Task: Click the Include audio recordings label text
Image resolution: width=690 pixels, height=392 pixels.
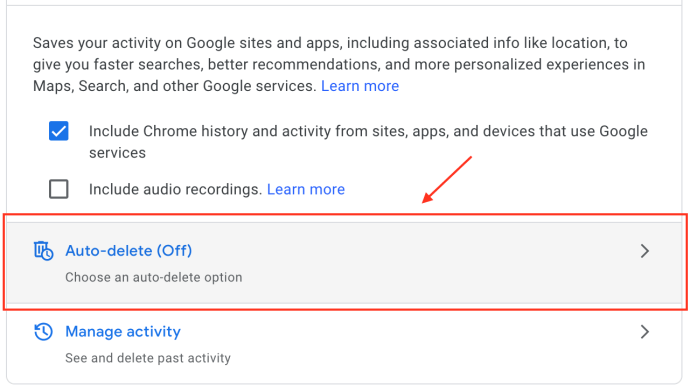Action: 176,189
